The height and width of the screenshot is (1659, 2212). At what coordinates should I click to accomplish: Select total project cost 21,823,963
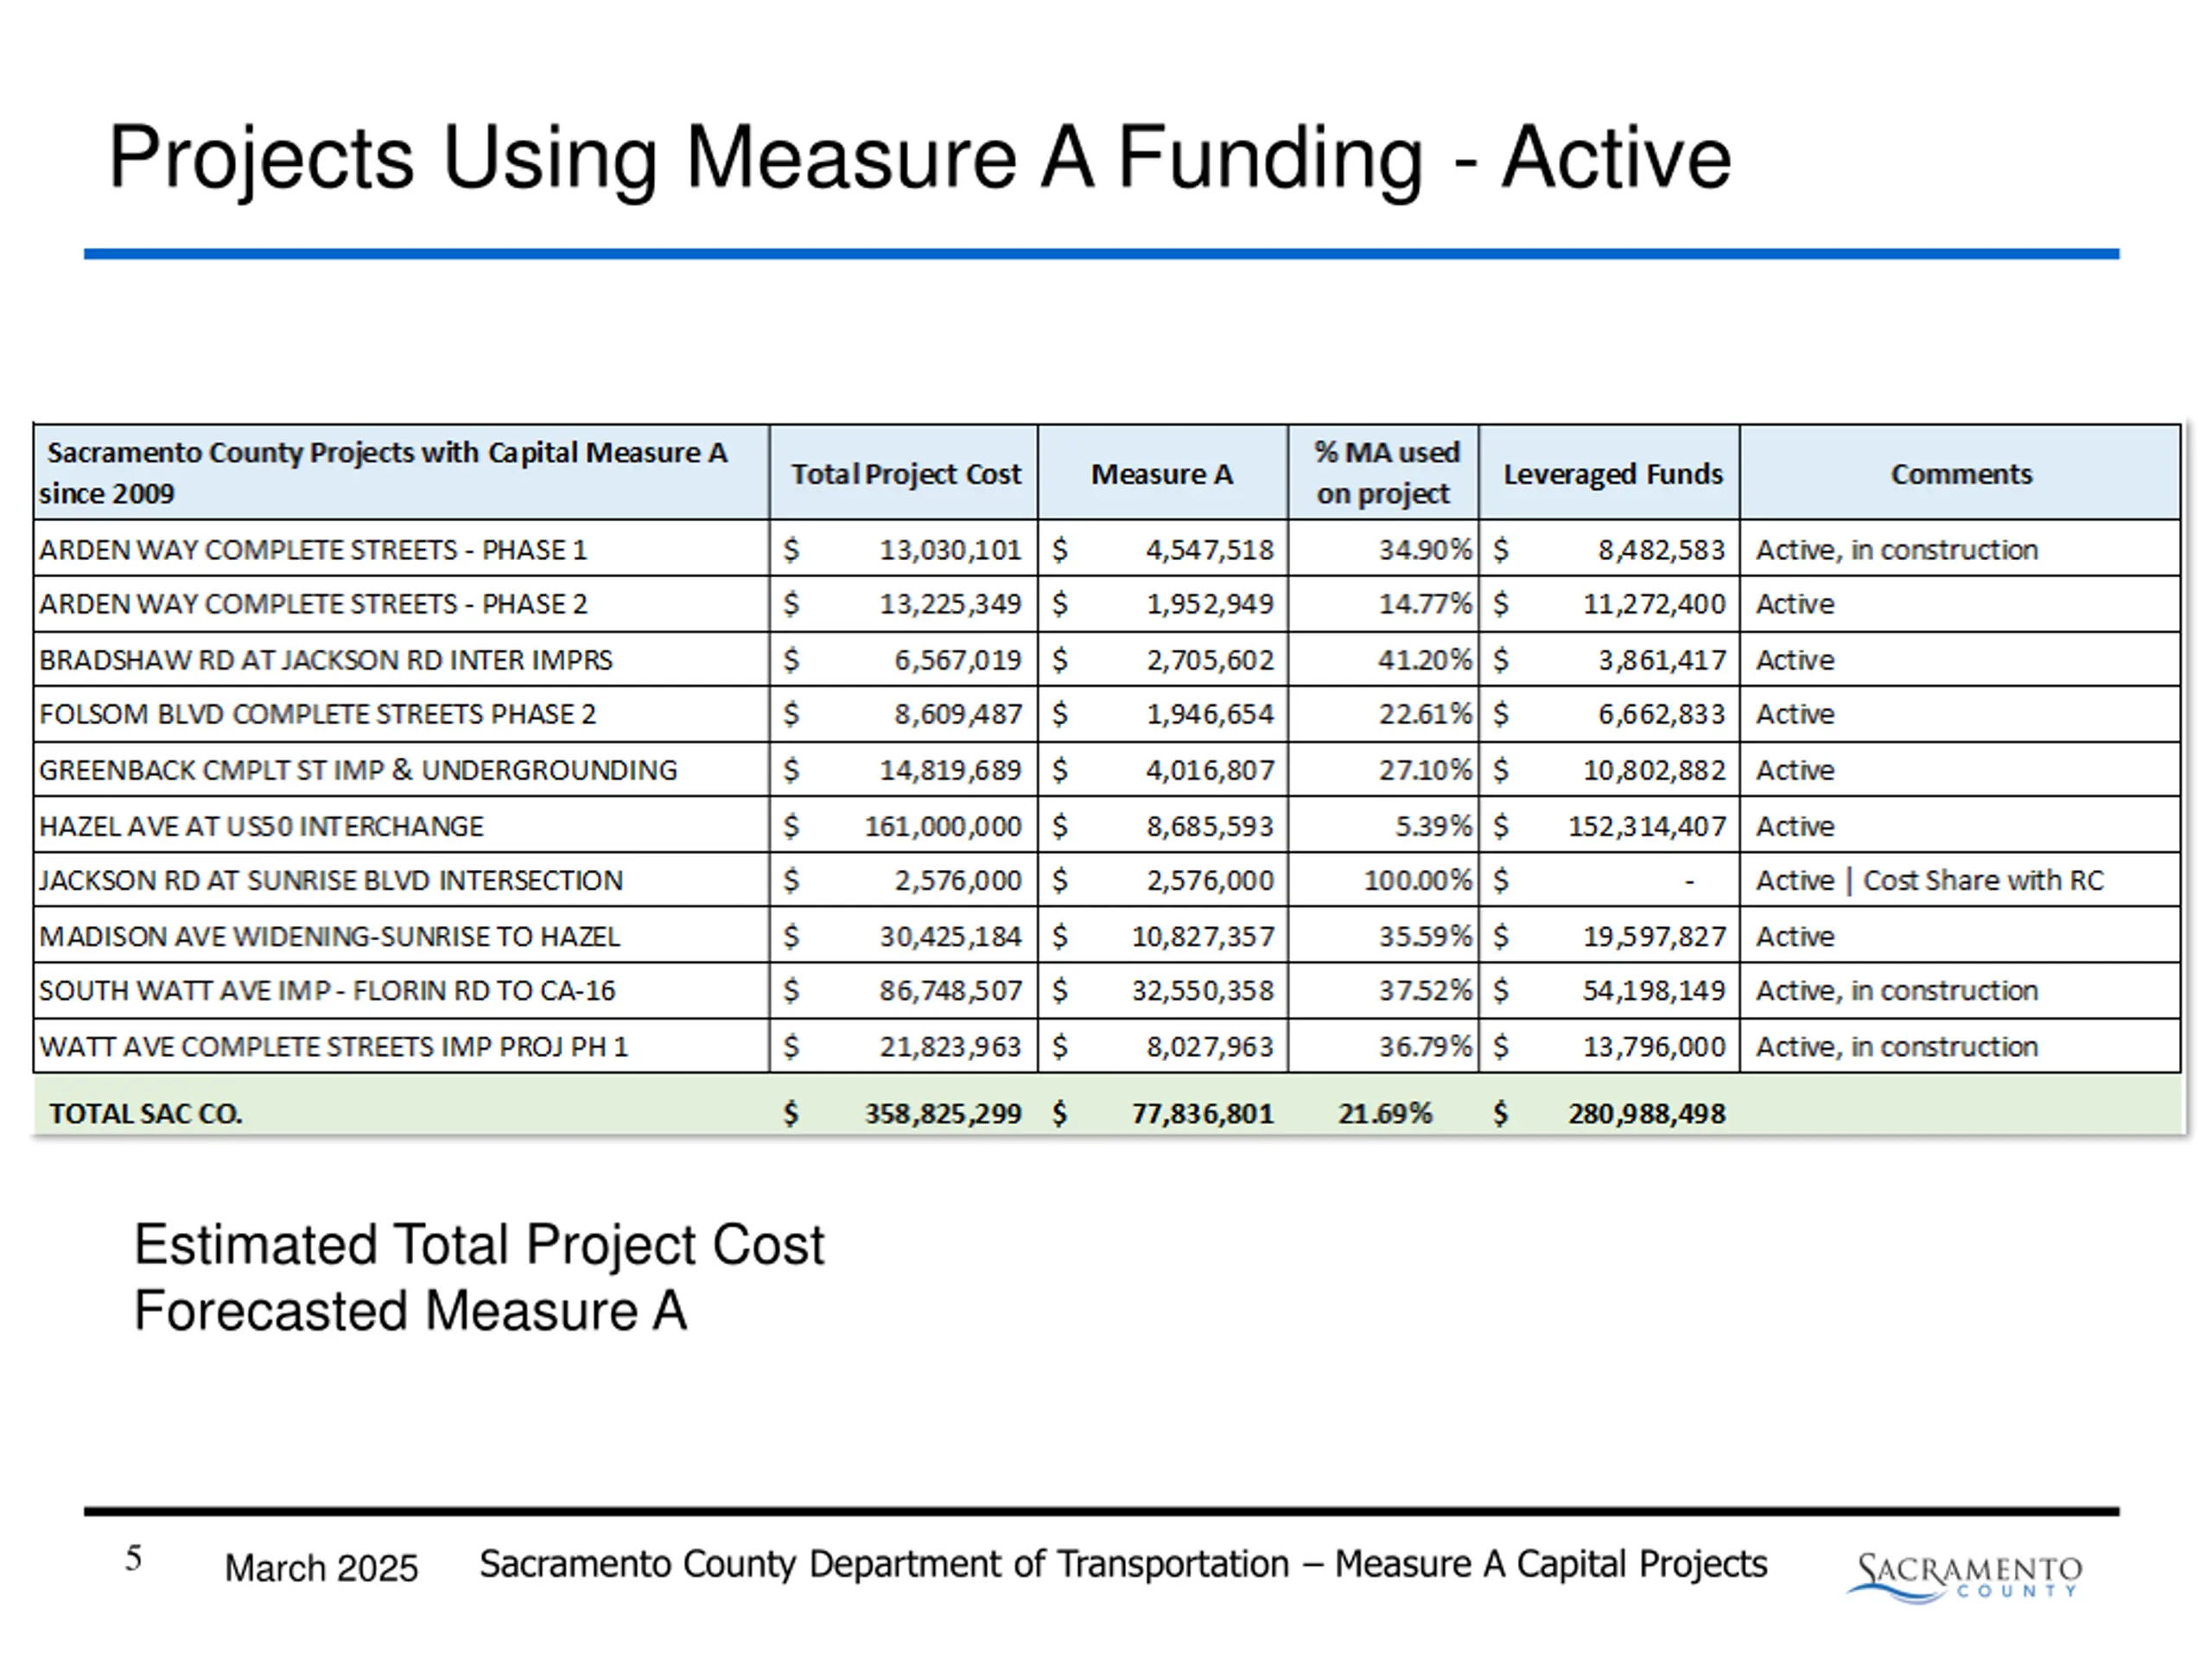950,1046
